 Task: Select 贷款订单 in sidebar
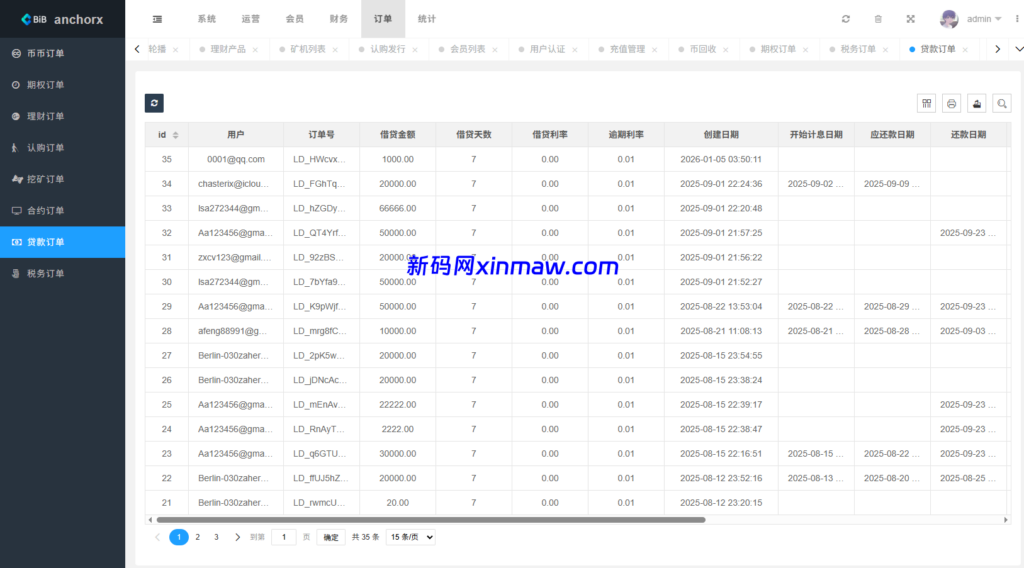click(63, 242)
